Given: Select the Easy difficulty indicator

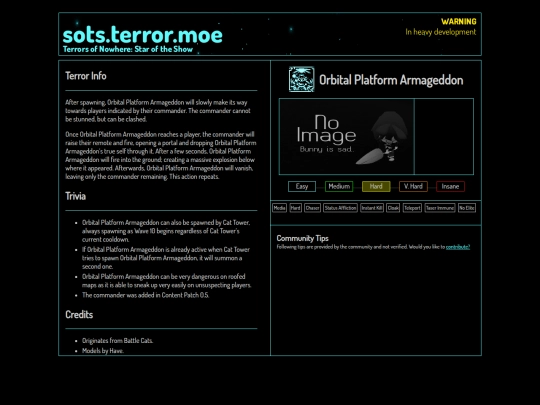Looking at the screenshot, I should point(302,186).
